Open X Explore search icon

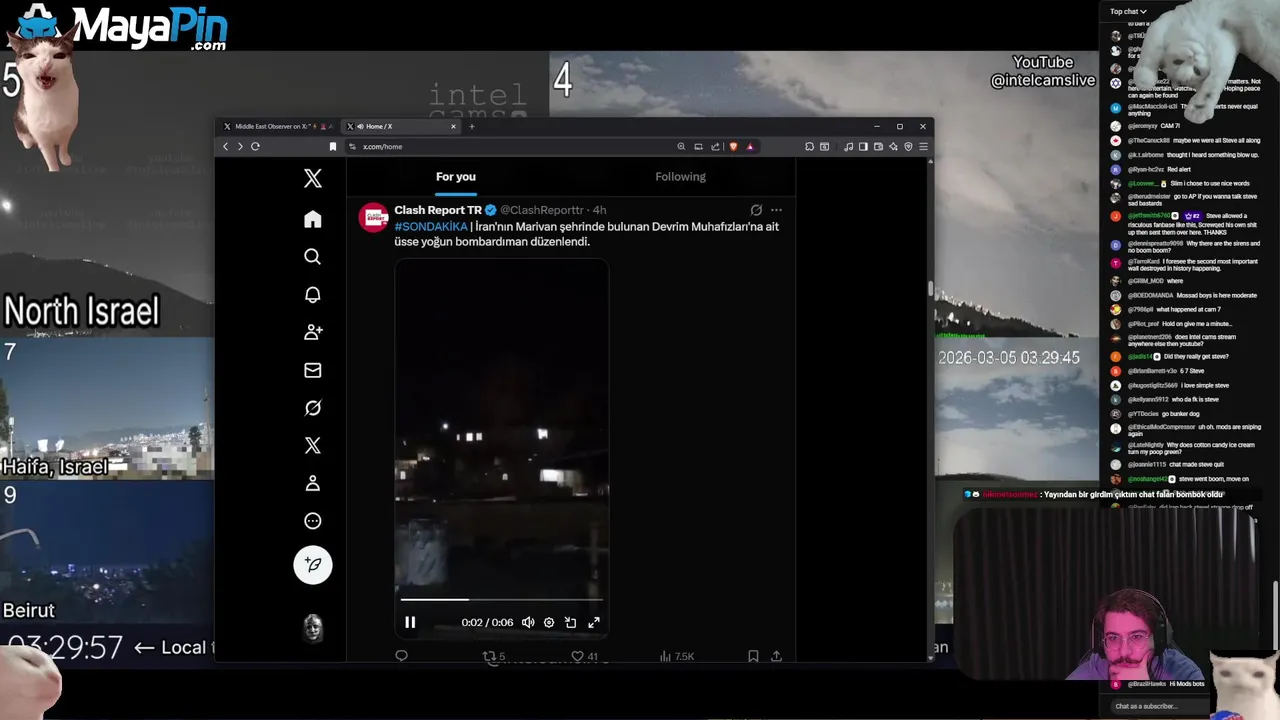[x=313, y=257]
